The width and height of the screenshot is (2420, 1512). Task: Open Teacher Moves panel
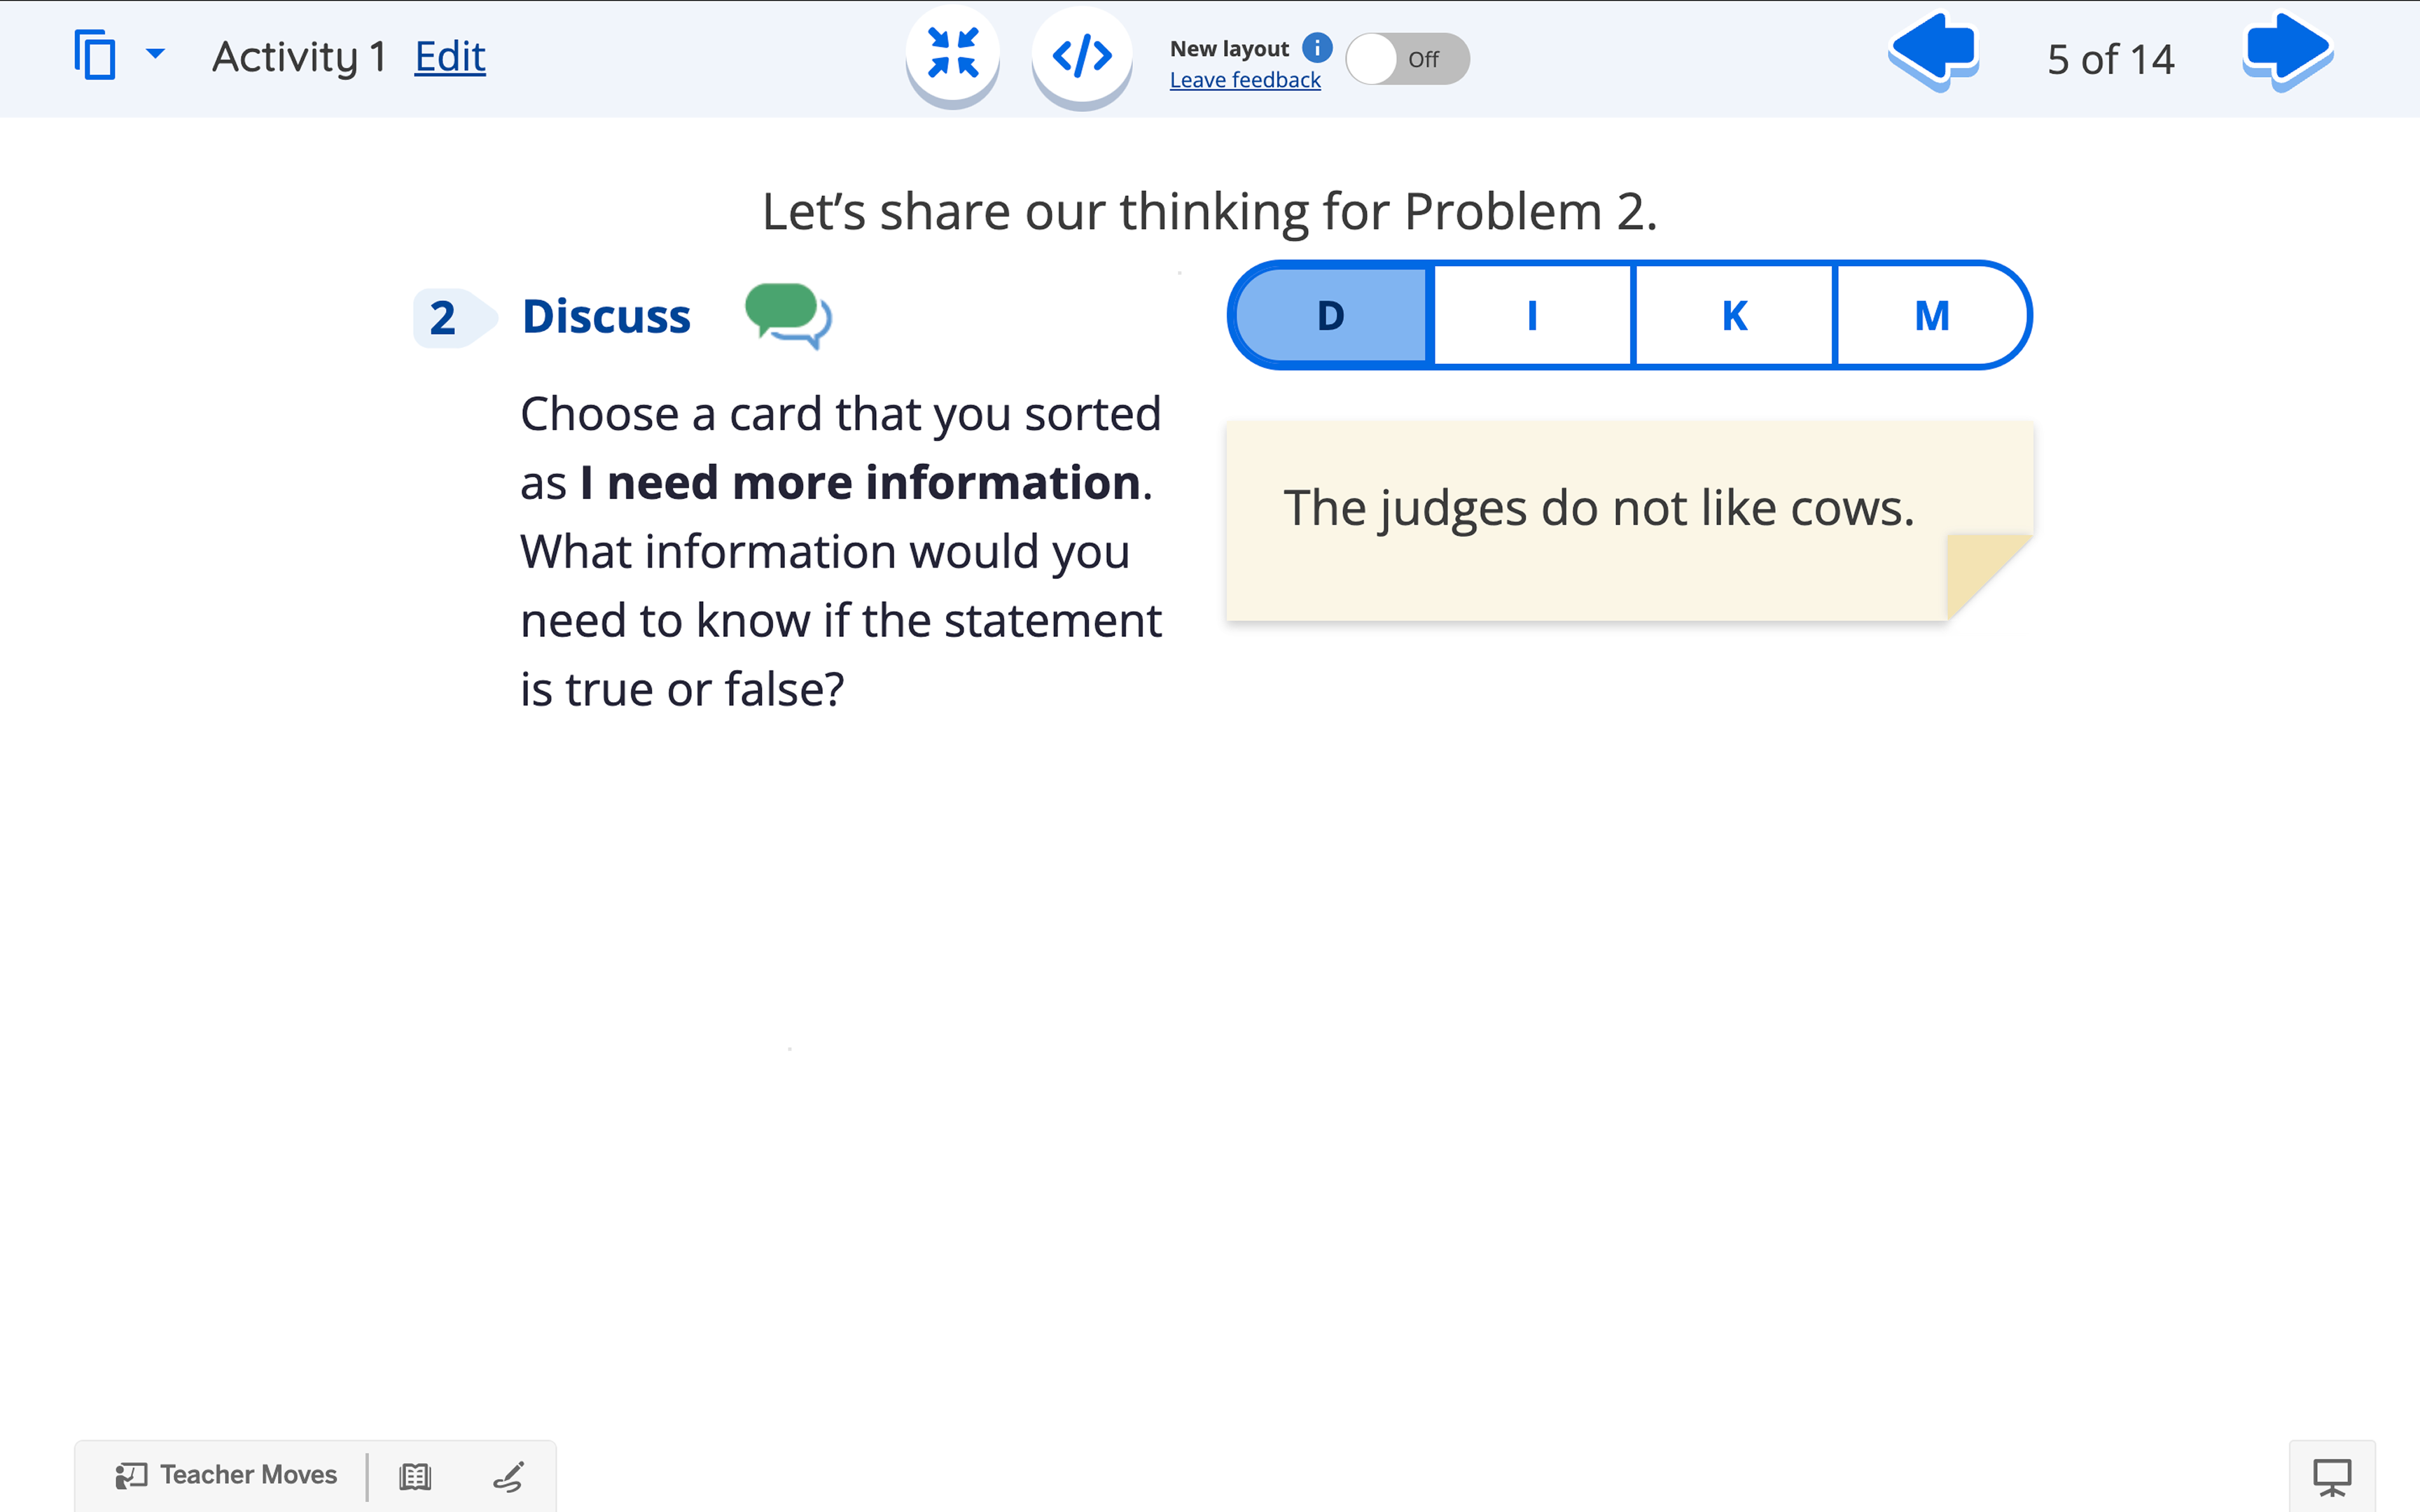226,1474
